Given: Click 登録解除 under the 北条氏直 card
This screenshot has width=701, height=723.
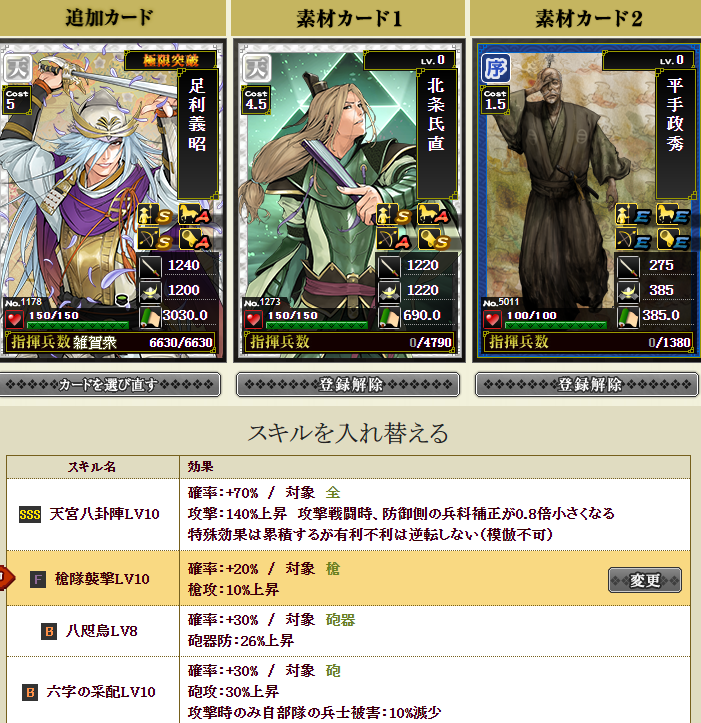Looking at the screenshot, I should tap(348, 384).
